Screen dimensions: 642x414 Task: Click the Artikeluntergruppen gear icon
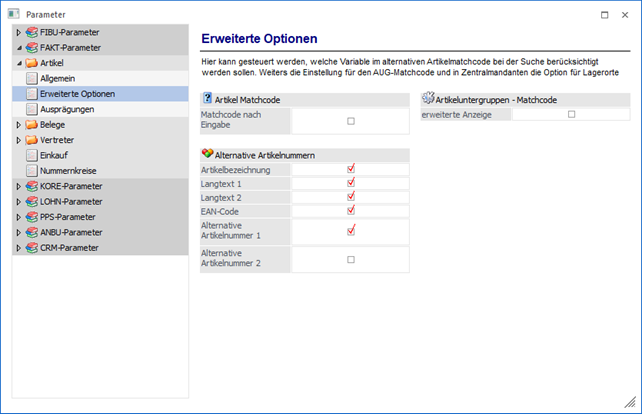(x=429, y=99)
